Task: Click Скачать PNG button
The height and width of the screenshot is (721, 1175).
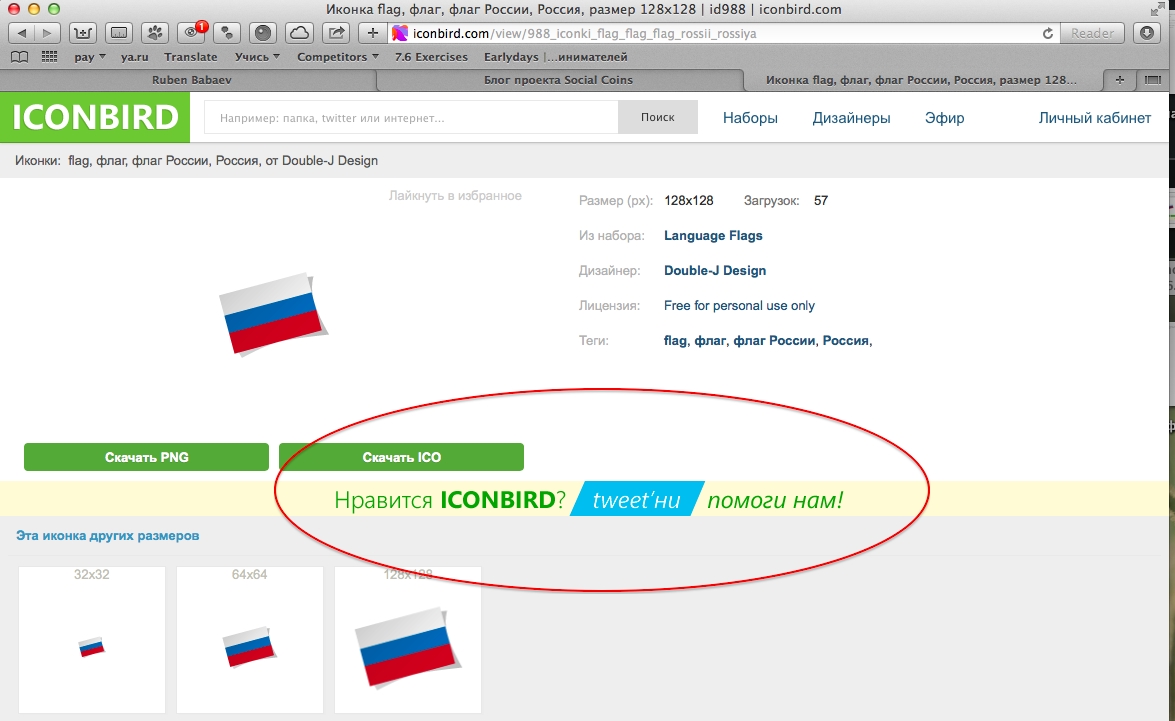Action: [146, 457]
